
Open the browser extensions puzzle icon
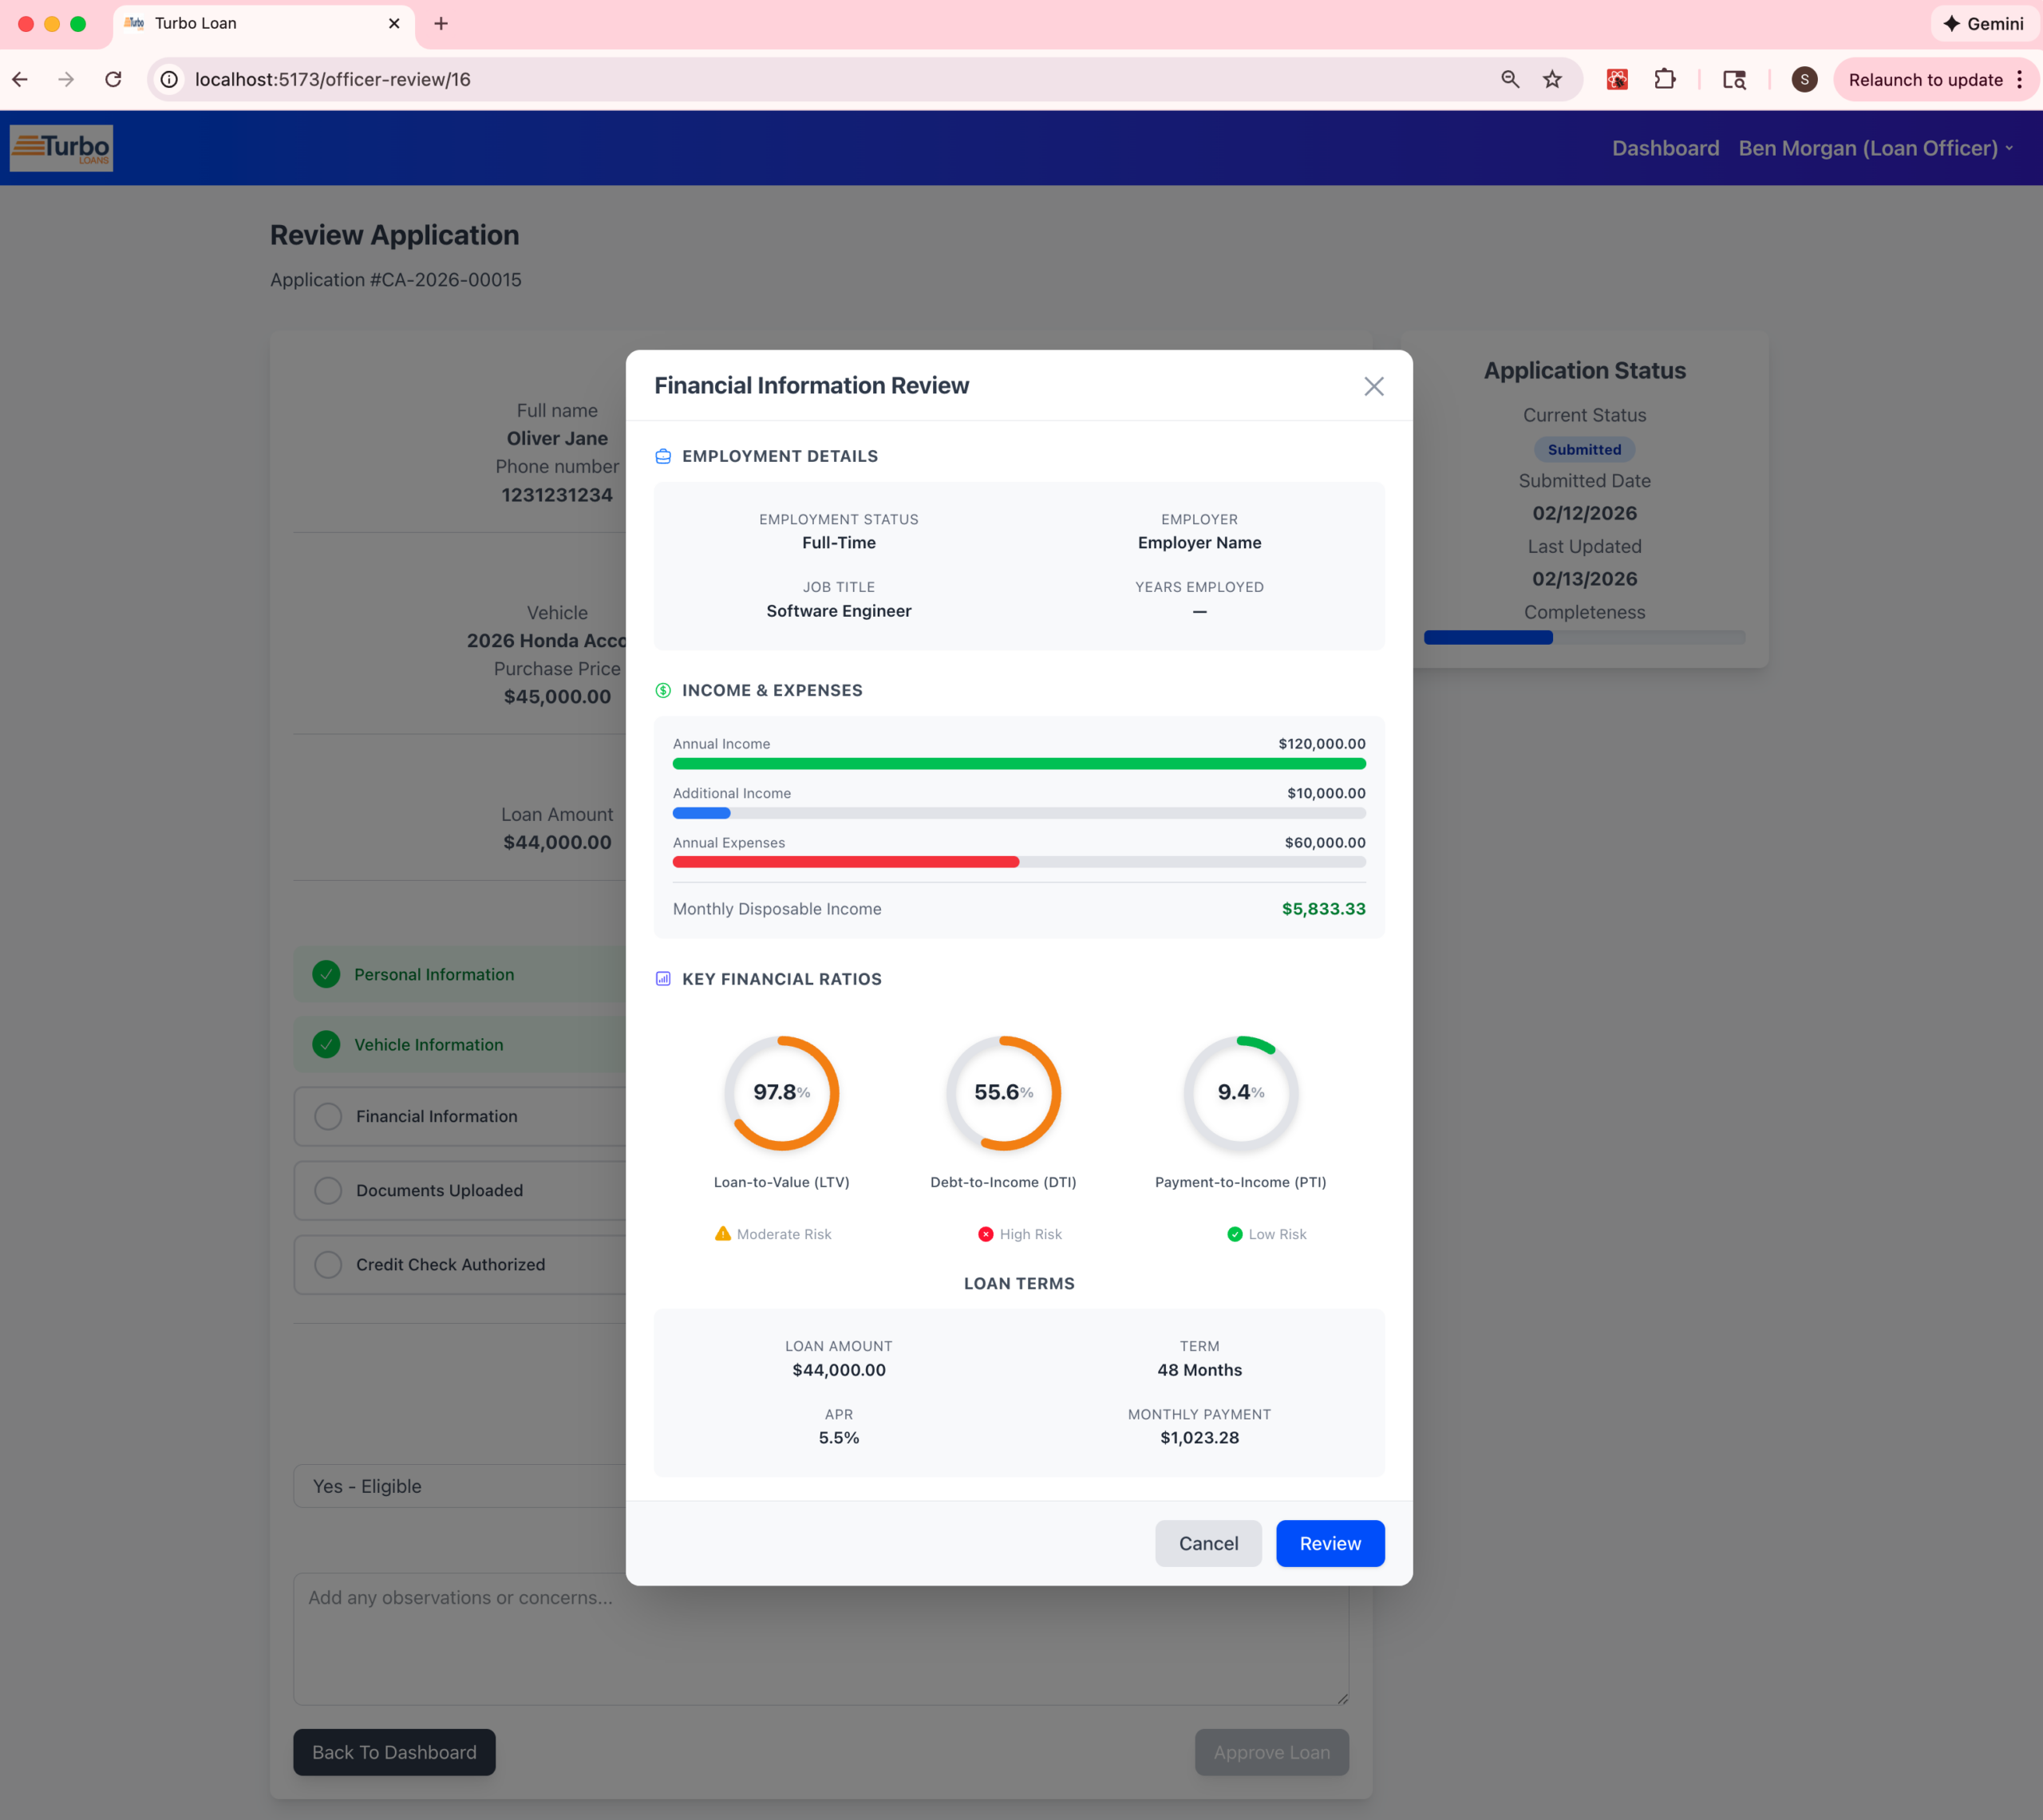pyautogui.click(x=1665, y=79)
